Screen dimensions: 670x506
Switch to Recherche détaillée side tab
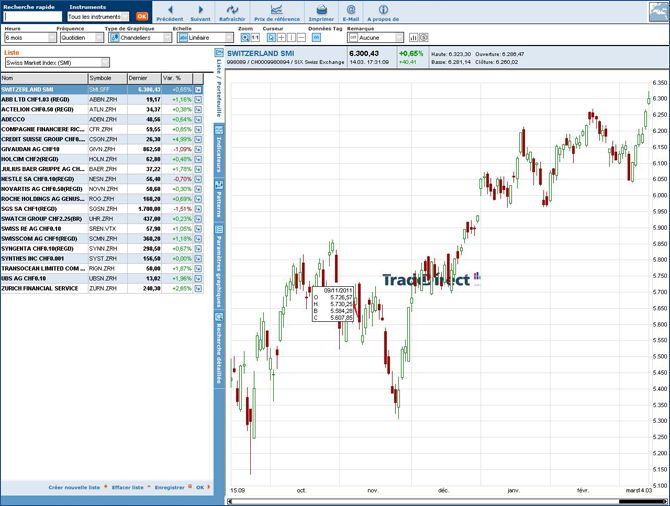[x=219, y=350]
